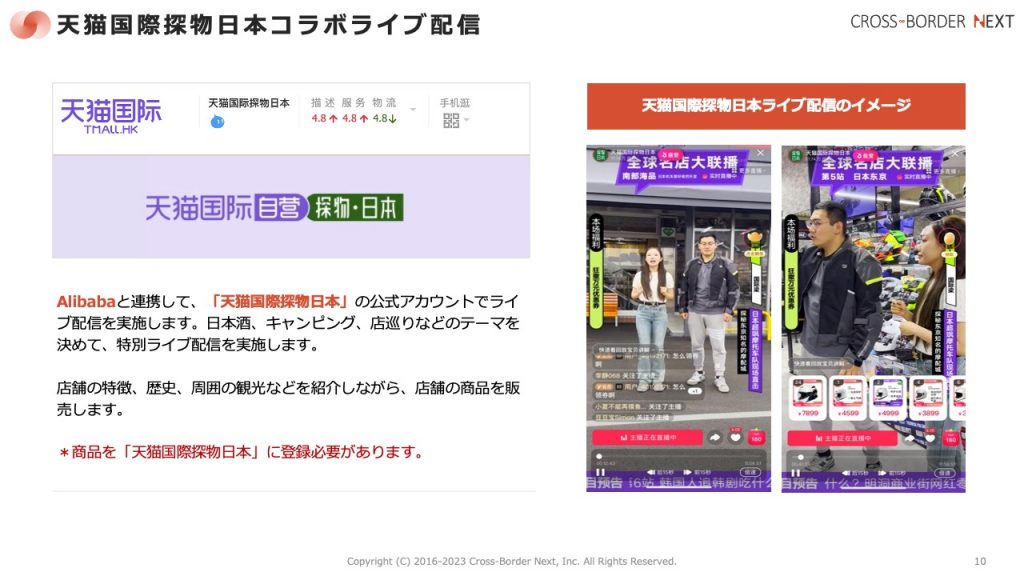Skip forward 15 seconds in the right stream
This screenshot has width=1024, height=576.
tap(891, 472)
